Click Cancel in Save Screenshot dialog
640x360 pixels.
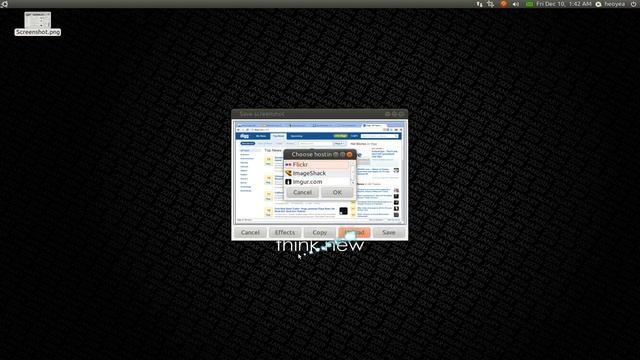coord(250,232)
